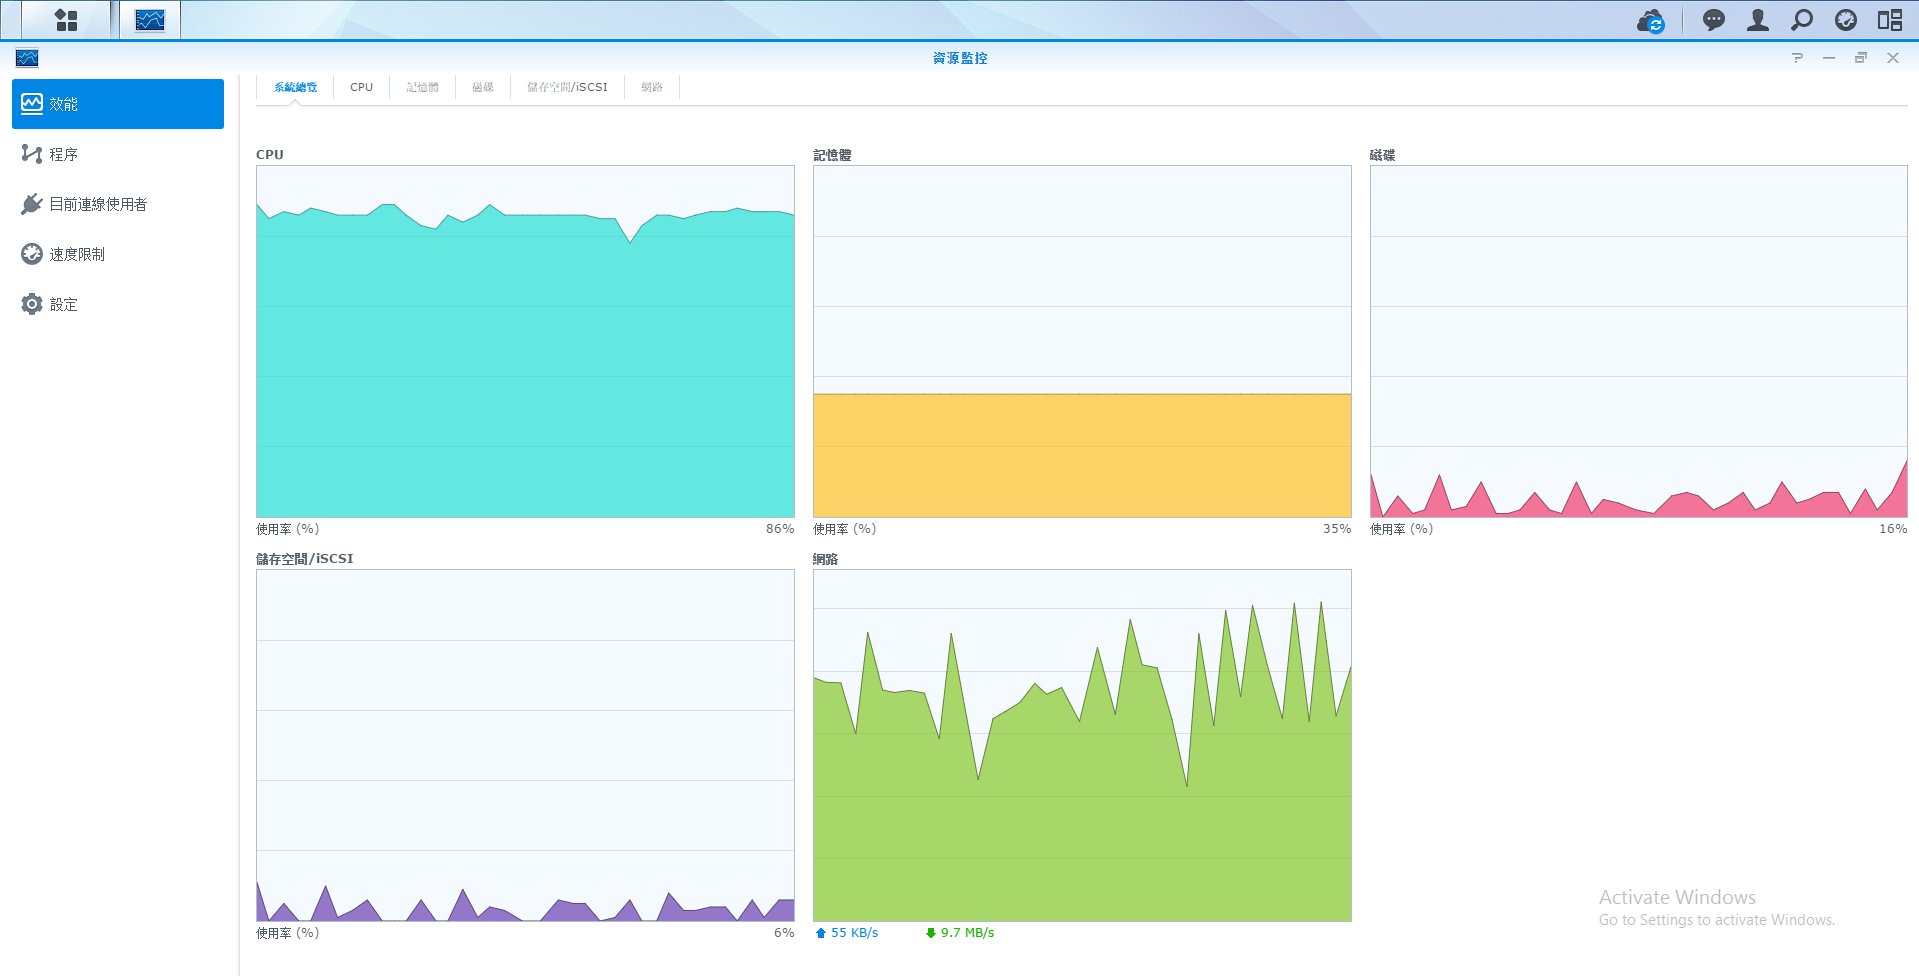Open the gauge icon in top bar

coord(1845,20)
